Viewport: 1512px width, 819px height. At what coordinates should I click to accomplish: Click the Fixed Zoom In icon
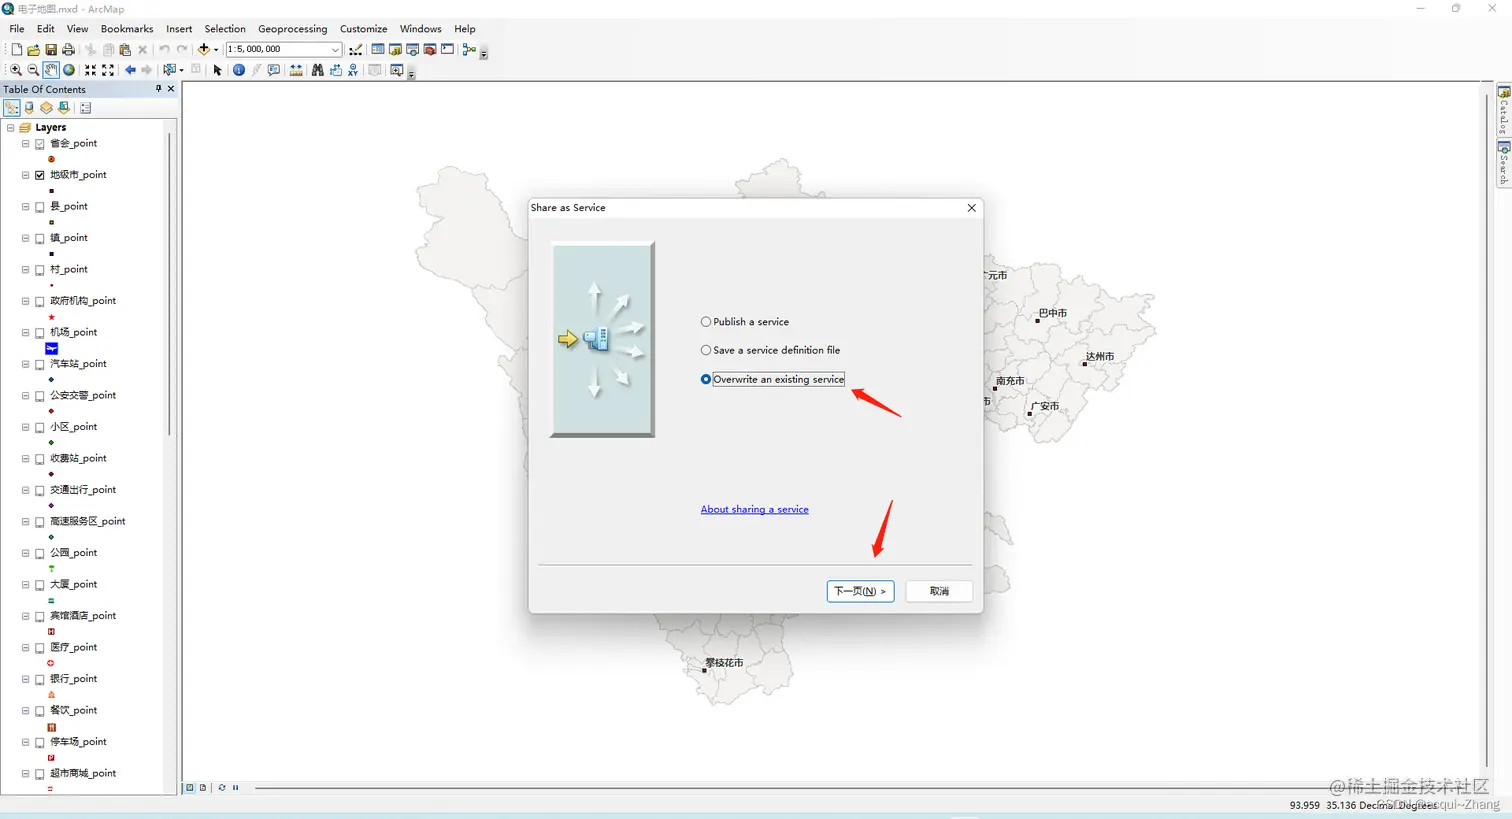coord(90,70)
